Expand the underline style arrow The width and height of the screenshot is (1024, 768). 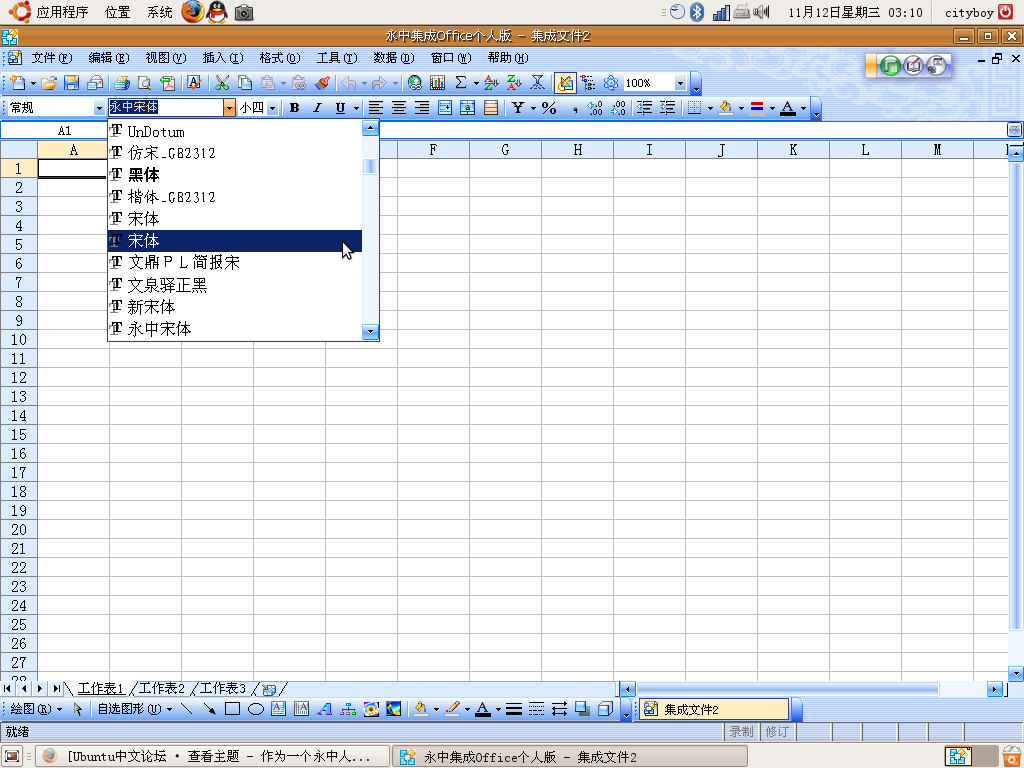356,108
